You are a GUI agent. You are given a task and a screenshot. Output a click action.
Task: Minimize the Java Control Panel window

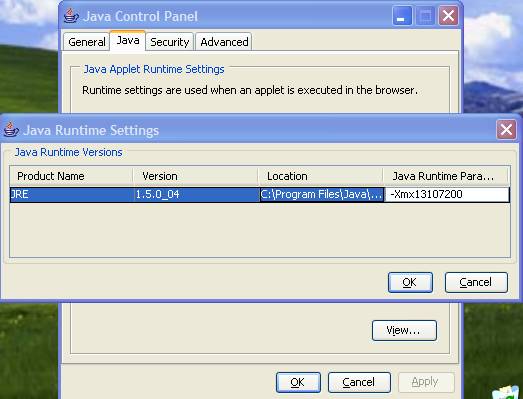click(402, 16)
